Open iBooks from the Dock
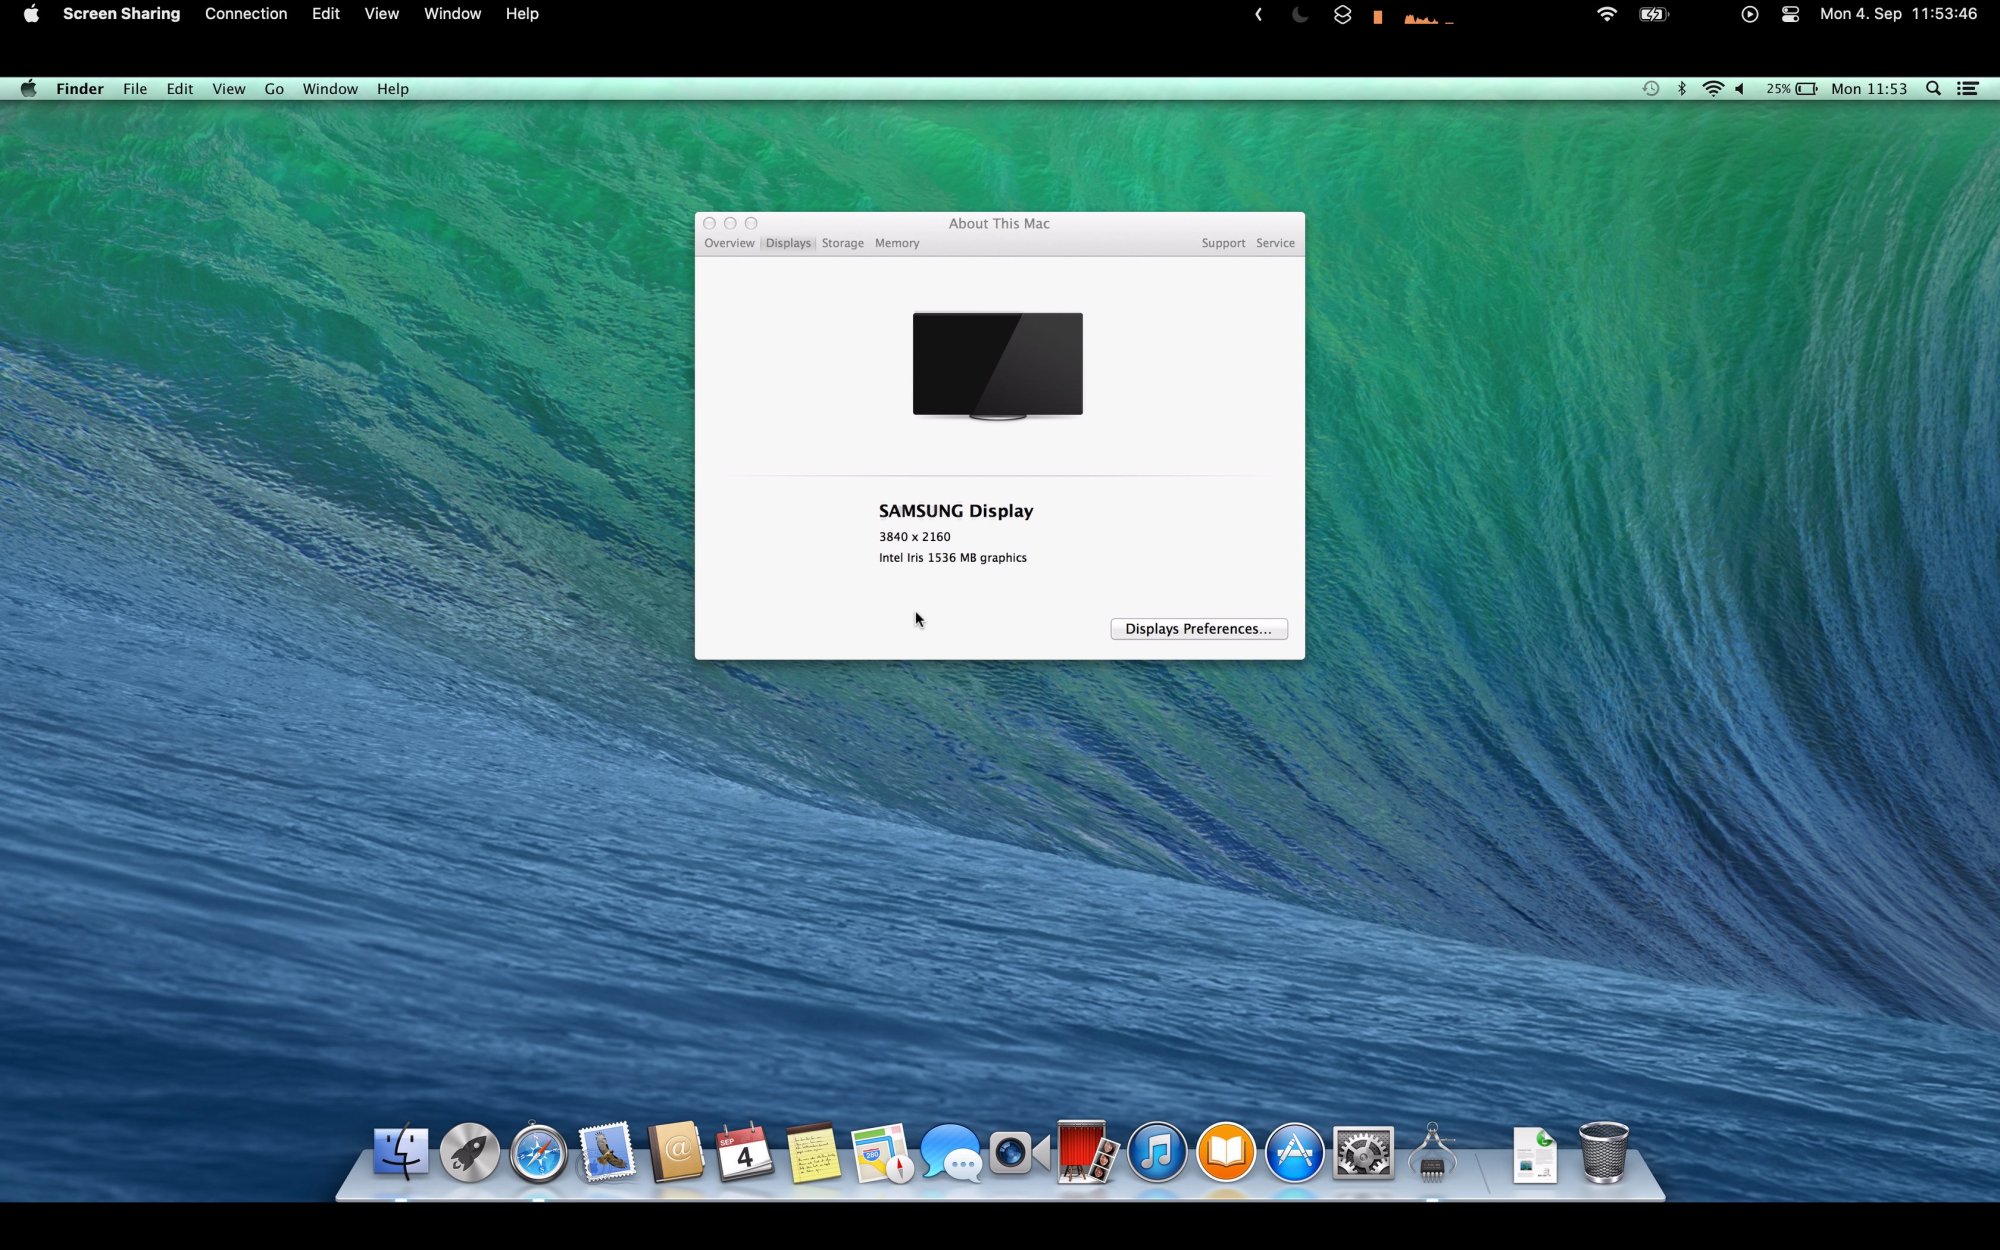The height and width of the screenshot is (1250, 2000). click(1225, 1151)
